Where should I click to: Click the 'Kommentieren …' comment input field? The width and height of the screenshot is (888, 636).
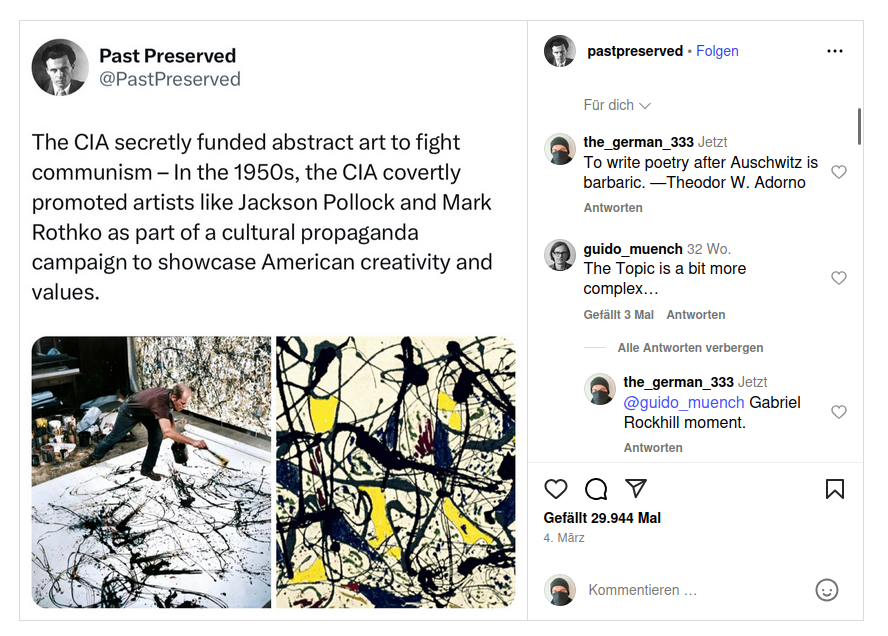pos(690,590)
